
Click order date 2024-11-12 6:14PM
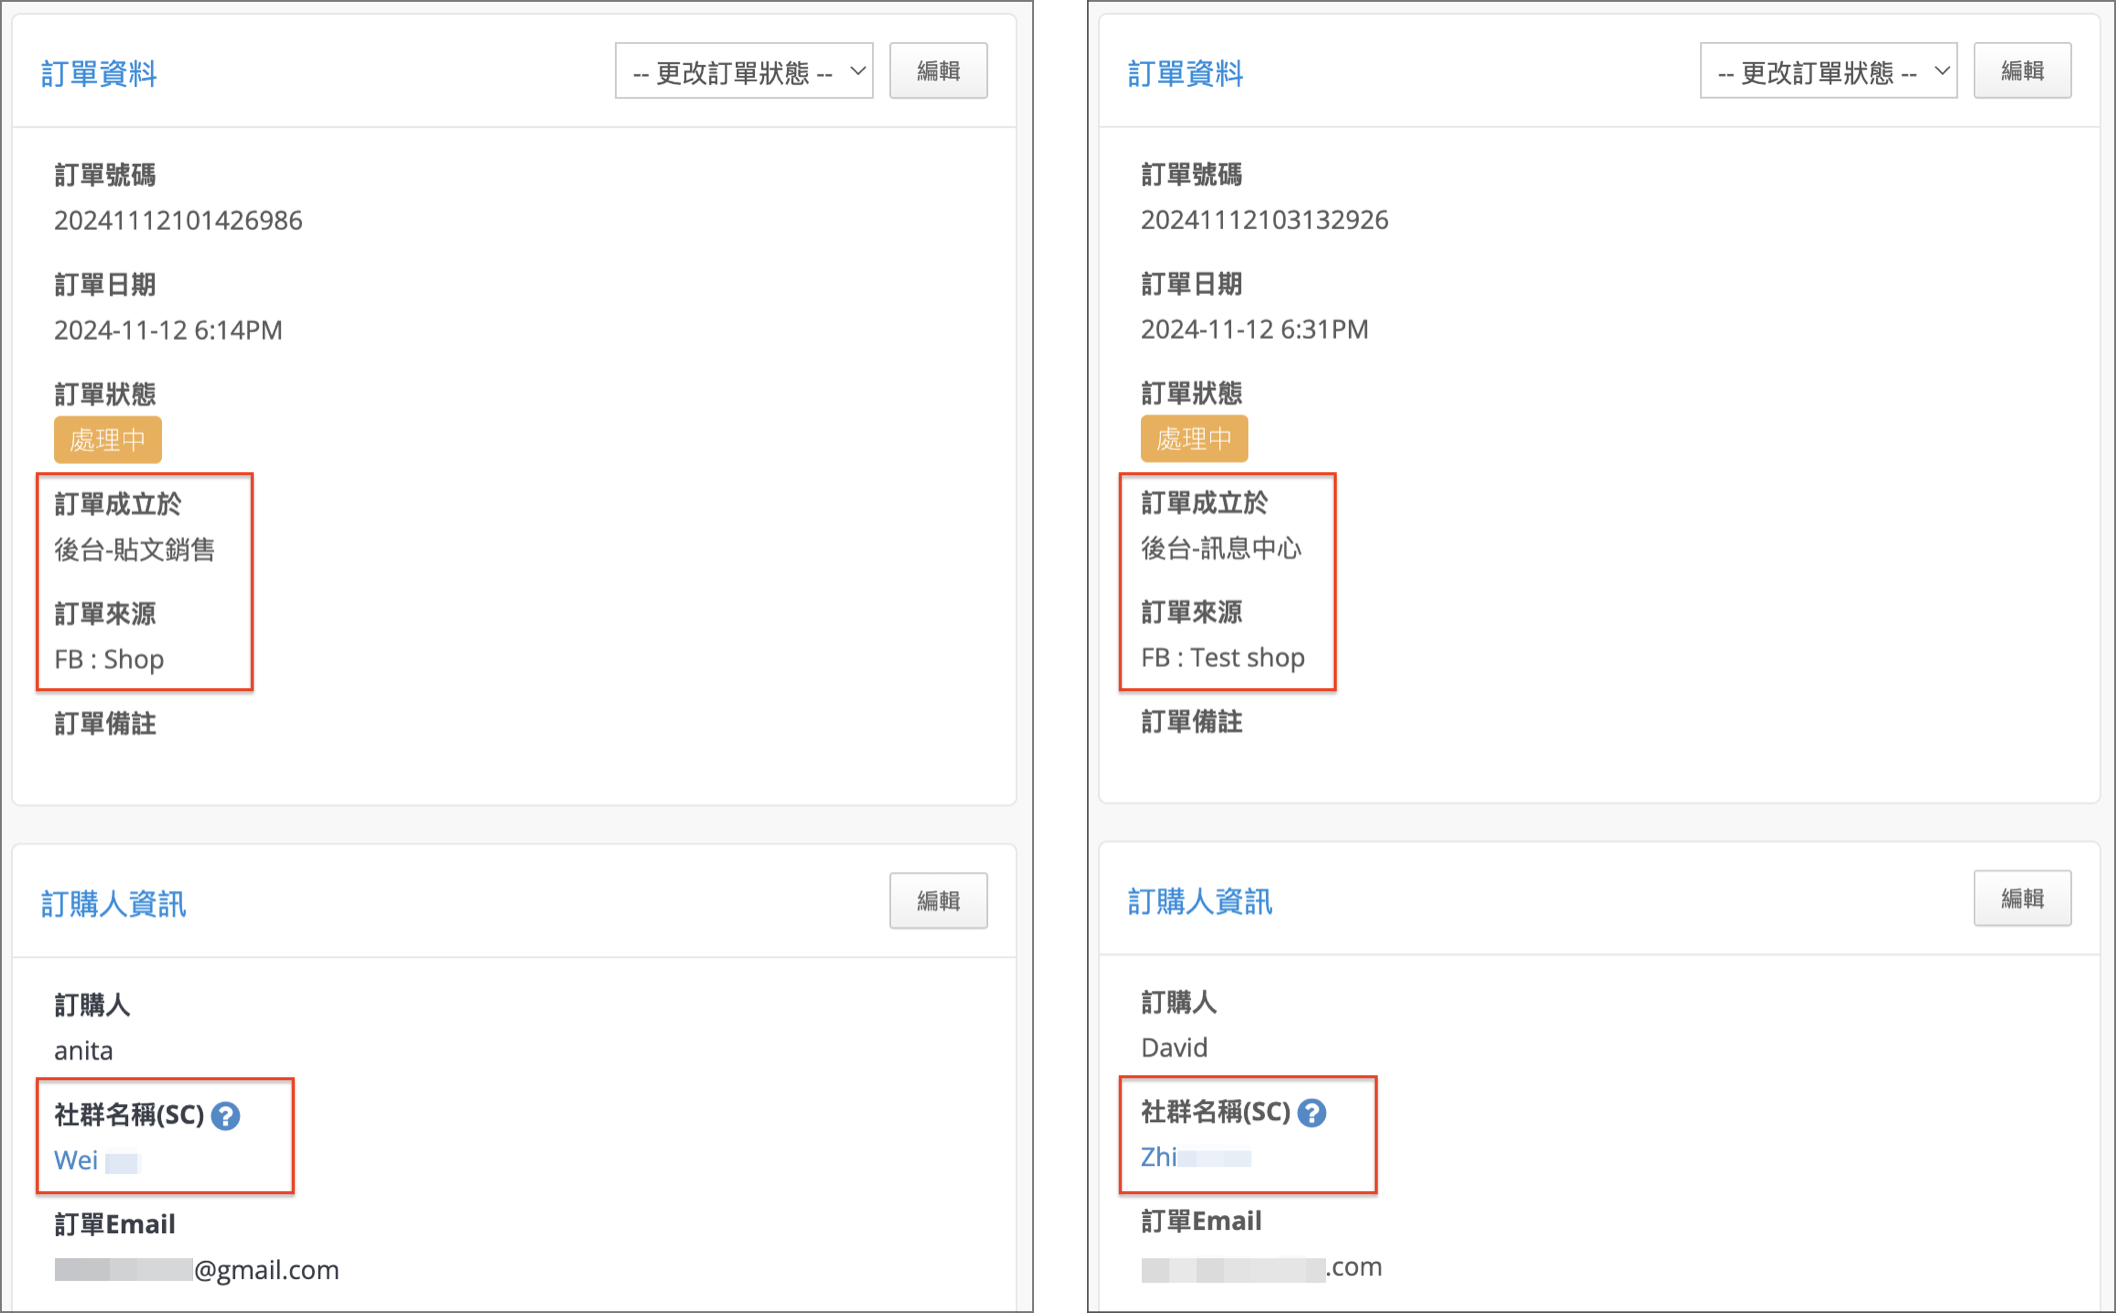(168, 330)
